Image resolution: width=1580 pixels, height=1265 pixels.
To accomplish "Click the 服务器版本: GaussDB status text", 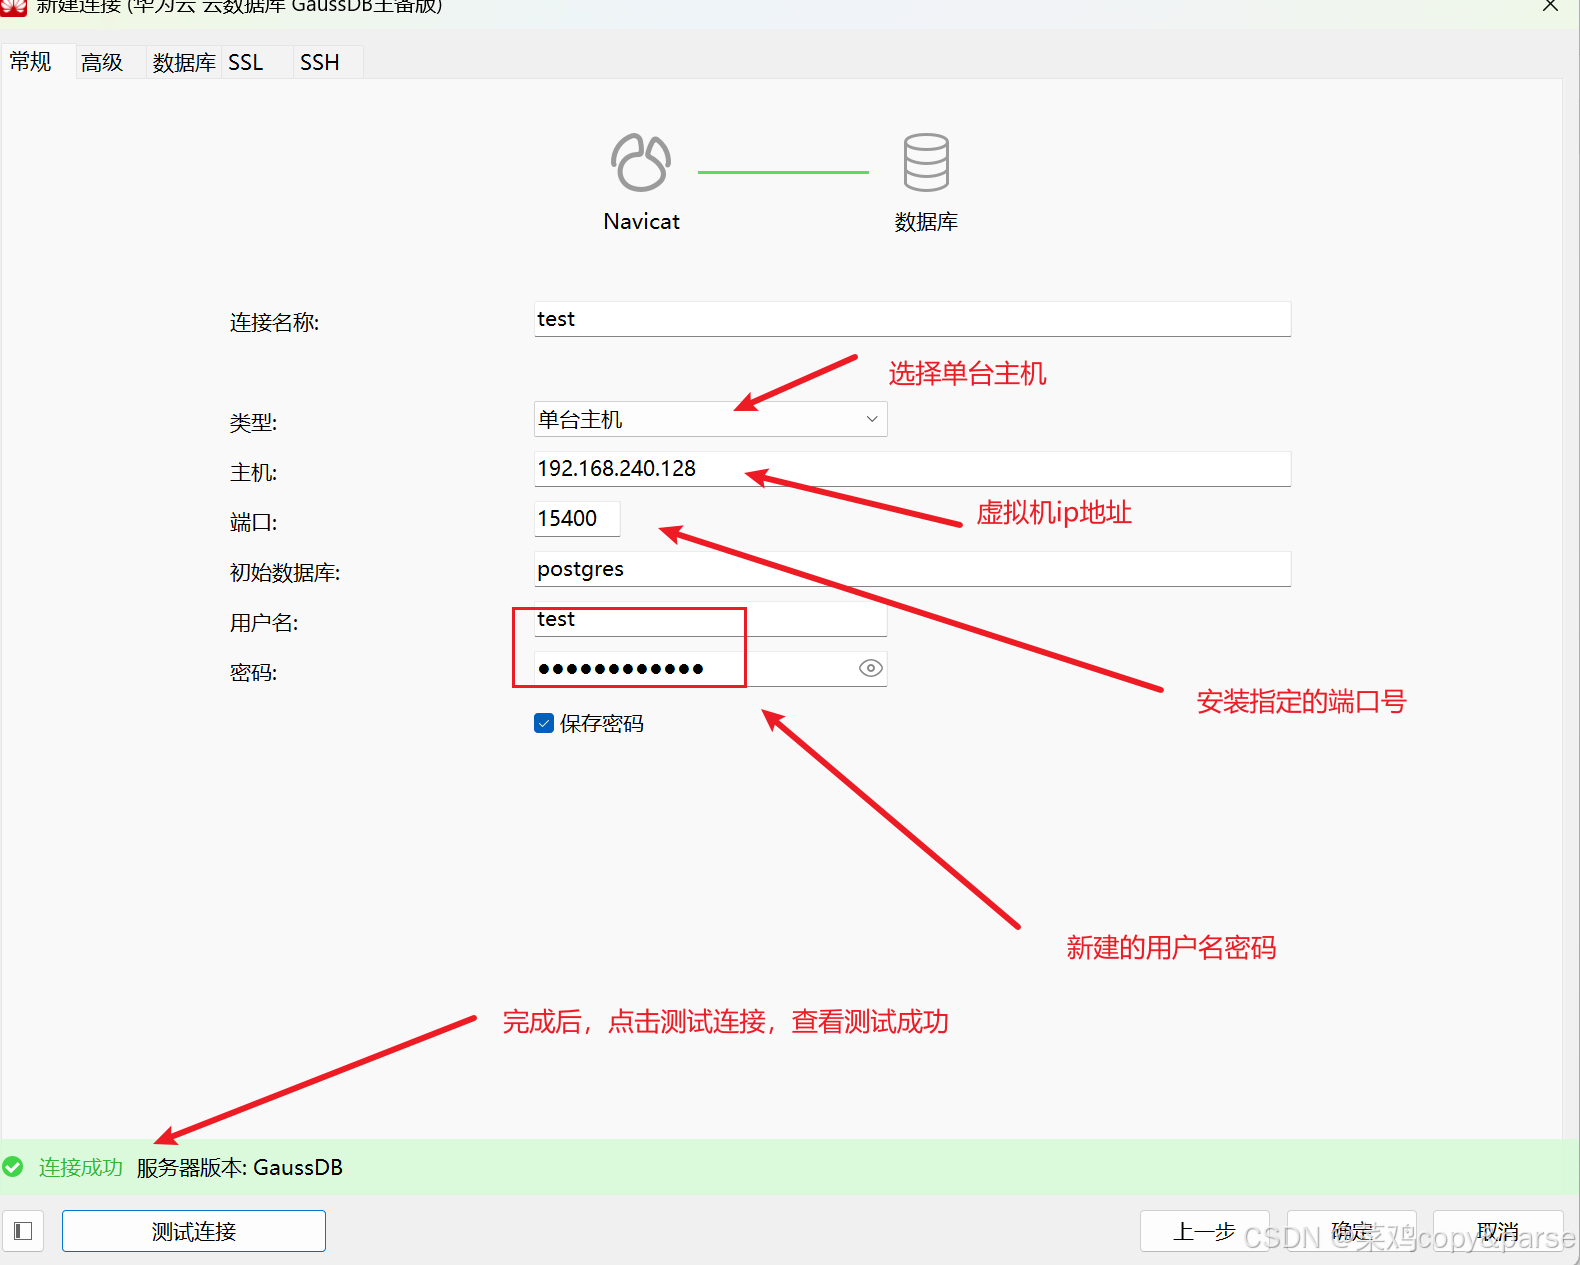I will pyautogui.click(x=240, y=1167).
